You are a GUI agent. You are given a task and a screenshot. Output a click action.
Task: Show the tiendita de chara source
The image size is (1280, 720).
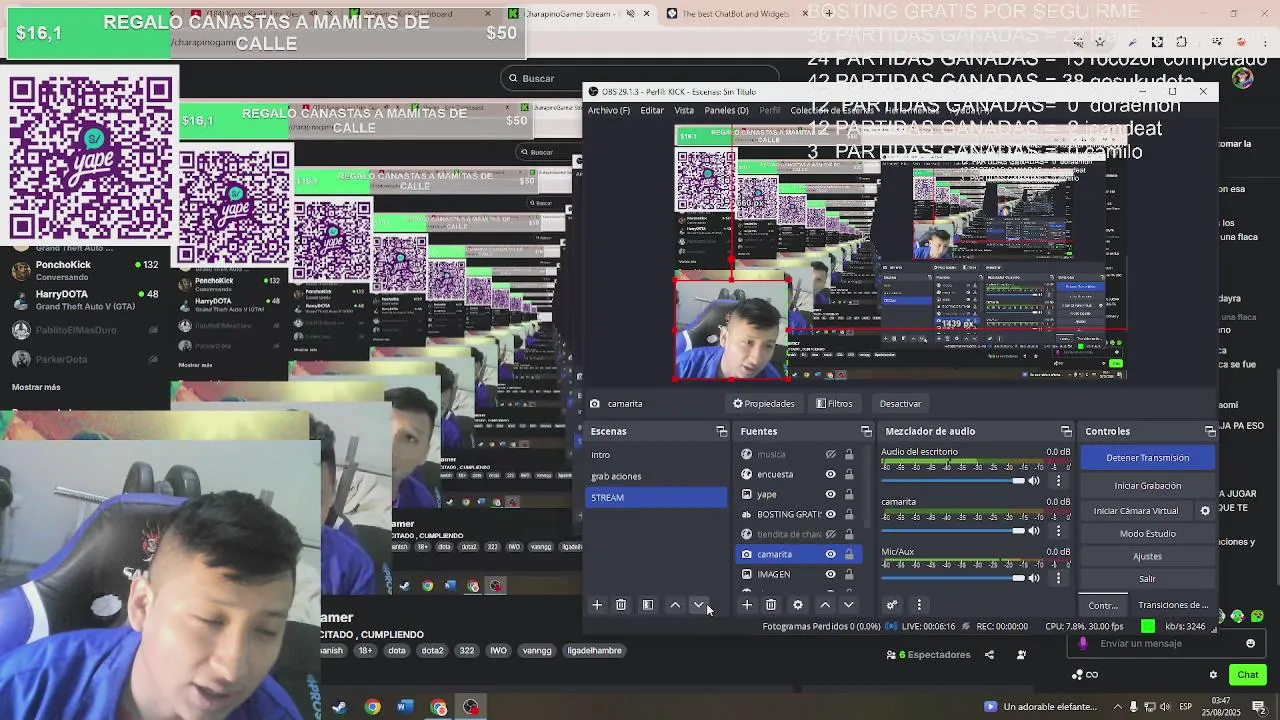tap(830, 534)
